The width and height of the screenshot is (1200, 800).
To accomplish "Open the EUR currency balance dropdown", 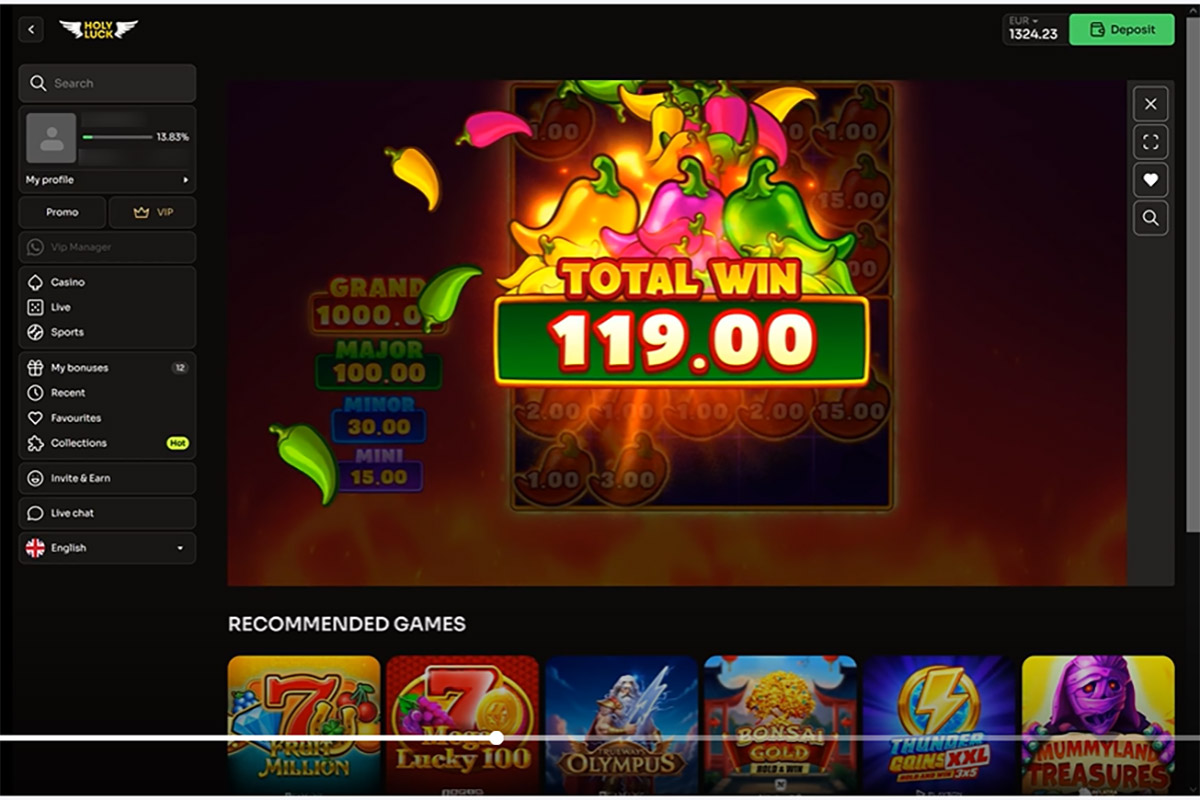I will click(1034, 29).
